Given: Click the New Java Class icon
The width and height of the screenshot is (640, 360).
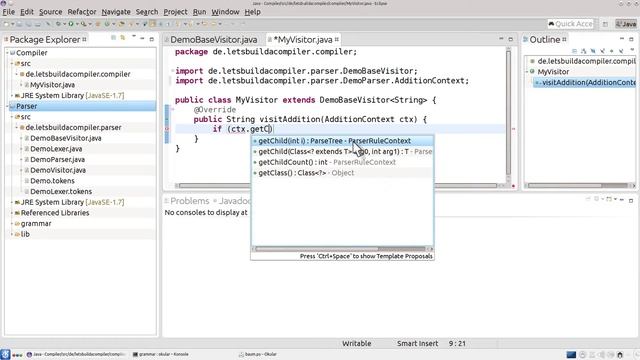Looking at the screenshot, I should (107, 24).
